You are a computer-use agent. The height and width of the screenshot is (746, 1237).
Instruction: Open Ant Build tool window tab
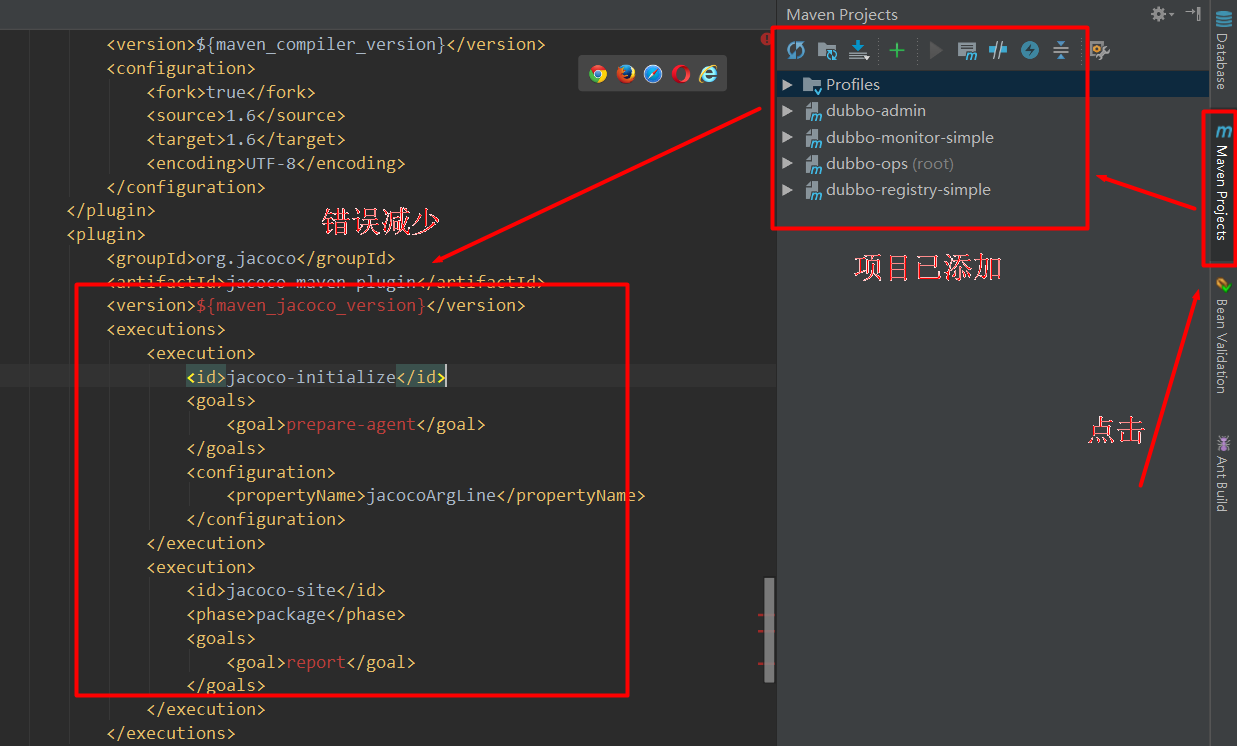[1223, 473]
